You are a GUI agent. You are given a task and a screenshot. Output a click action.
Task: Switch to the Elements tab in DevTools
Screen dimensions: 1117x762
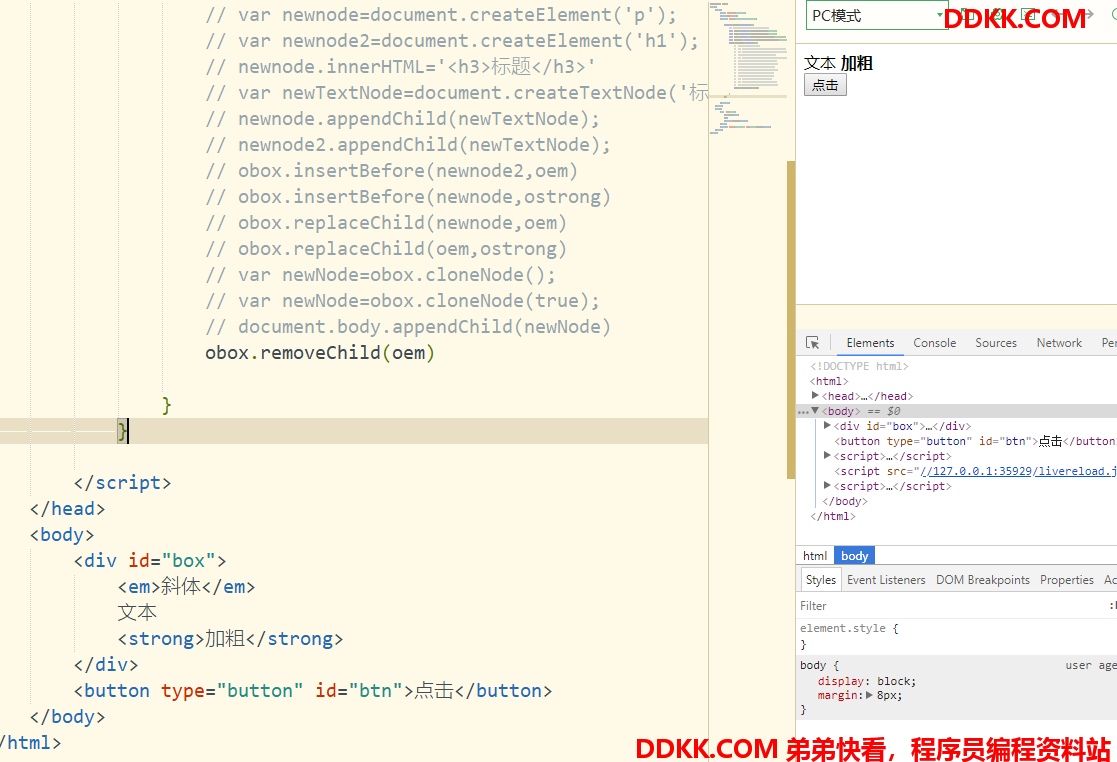click(x=870, y=343)
